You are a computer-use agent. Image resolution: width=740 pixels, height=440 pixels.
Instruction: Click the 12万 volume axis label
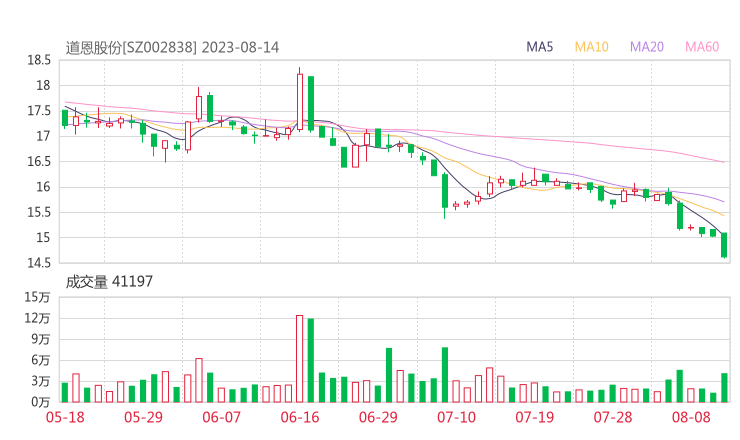click(x=37, y=318)
